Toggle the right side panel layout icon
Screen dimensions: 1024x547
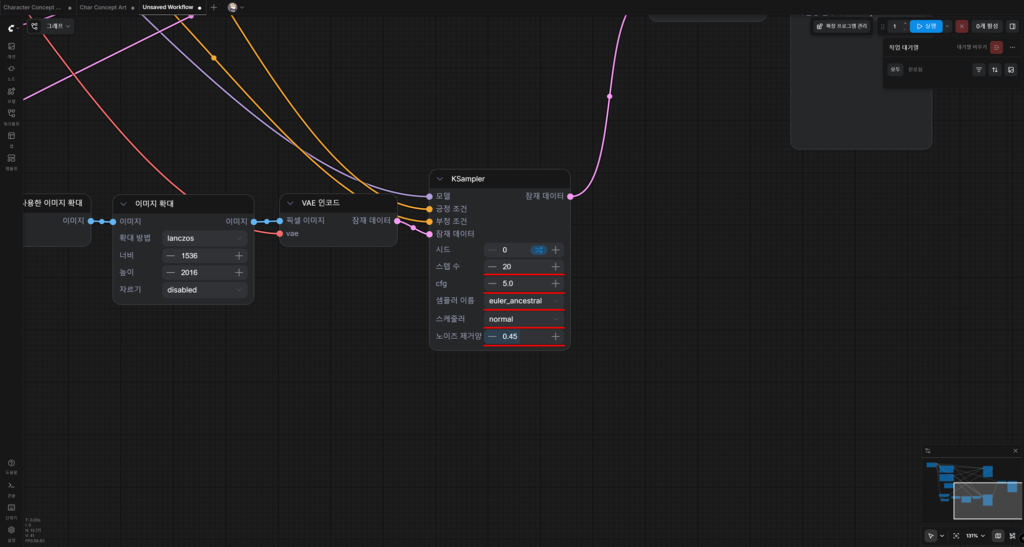pos(1012,26)
